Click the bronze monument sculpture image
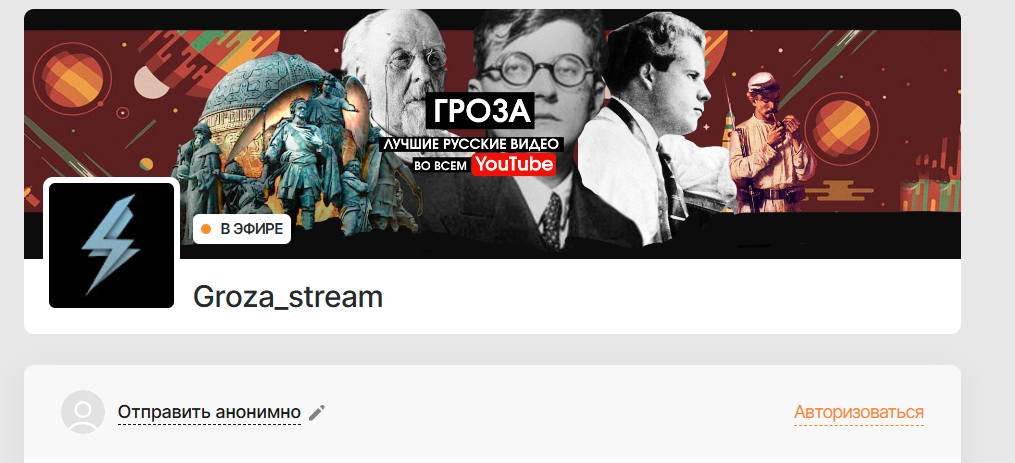The width and height of the screenshot is (1015, 463). (x=272, y=142)
